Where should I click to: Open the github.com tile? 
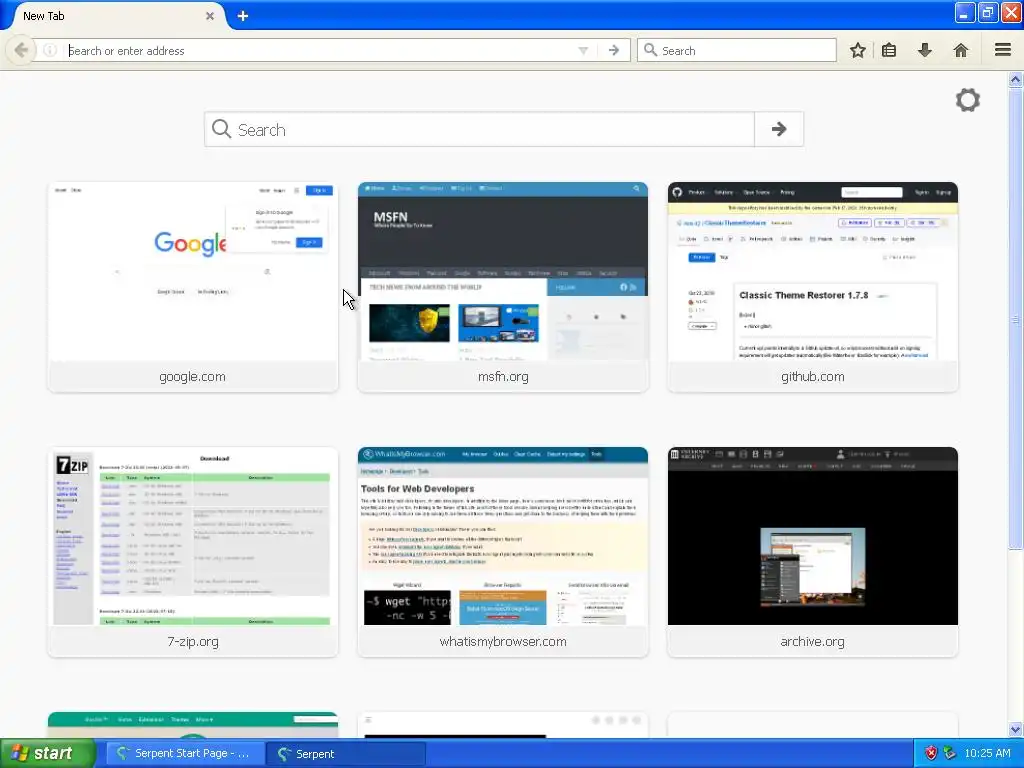813,287
